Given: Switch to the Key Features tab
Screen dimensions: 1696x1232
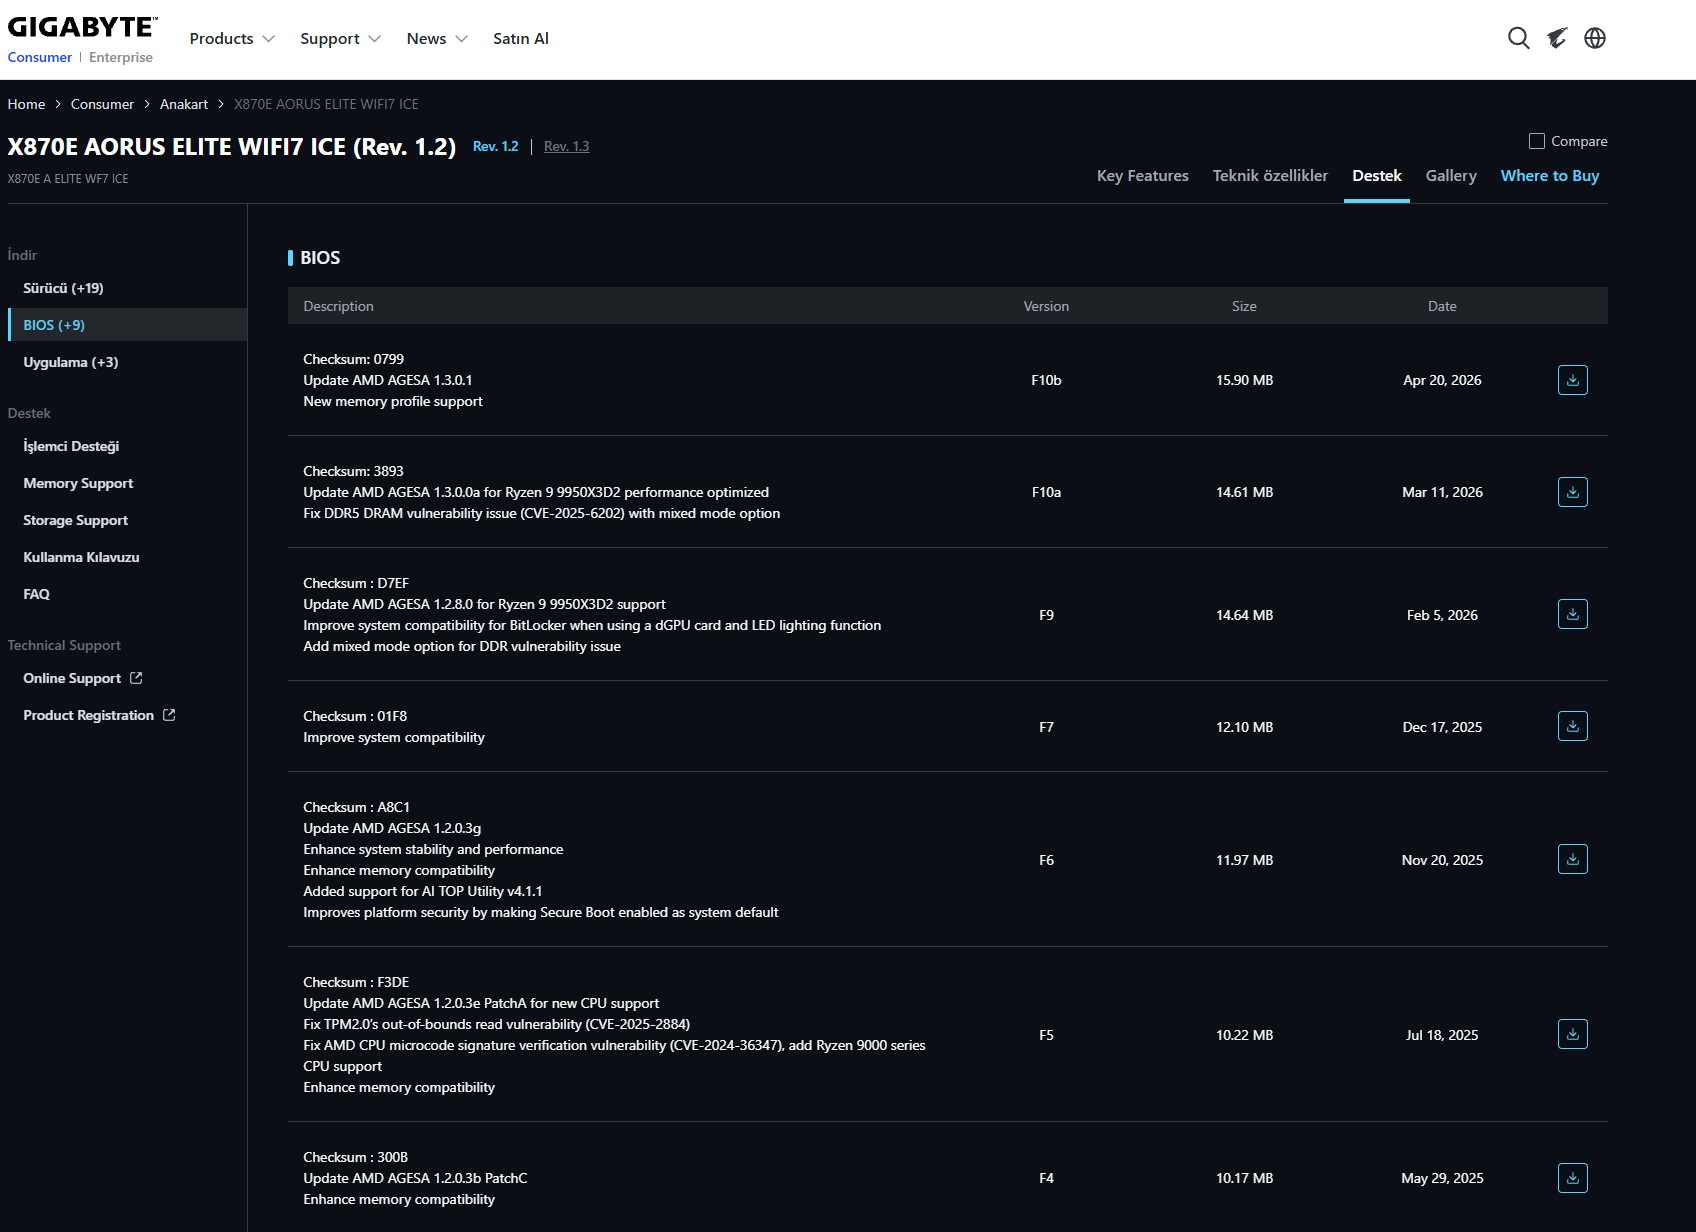Looking at the screenshot, I should [x=1143, y=176].
